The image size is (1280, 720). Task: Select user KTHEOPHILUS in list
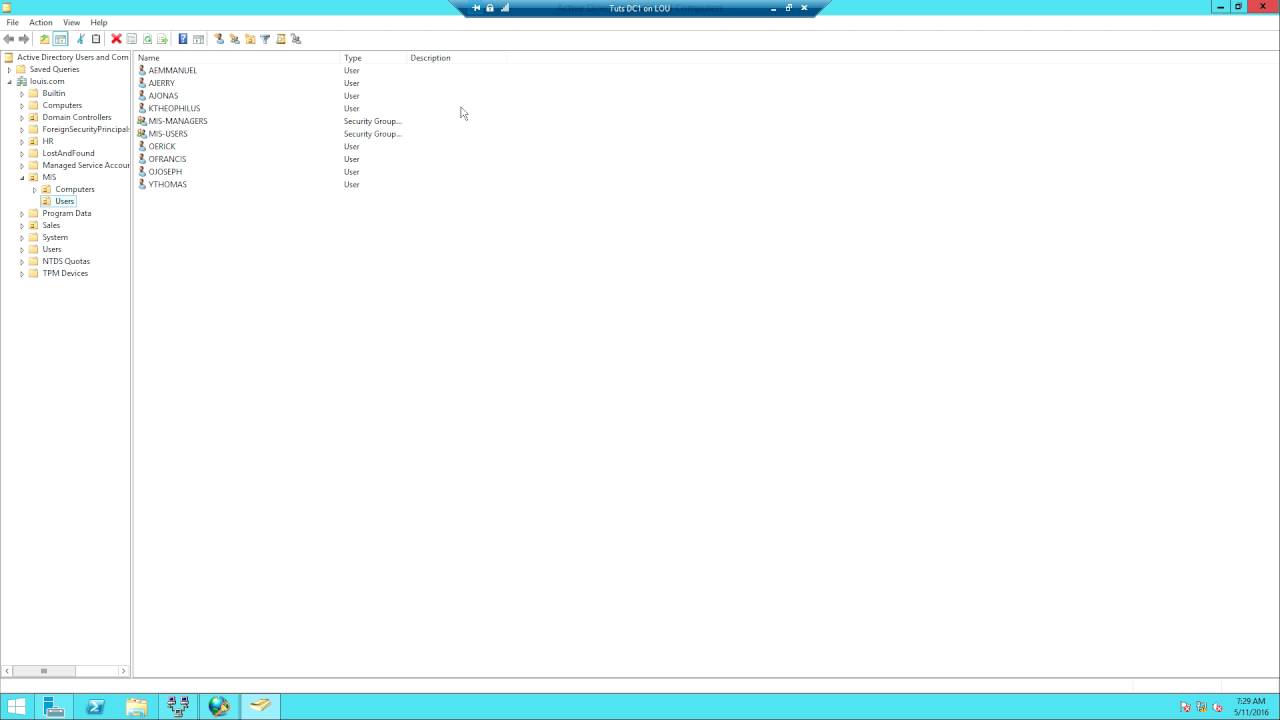pyautogui.click(x=174, y=108)
